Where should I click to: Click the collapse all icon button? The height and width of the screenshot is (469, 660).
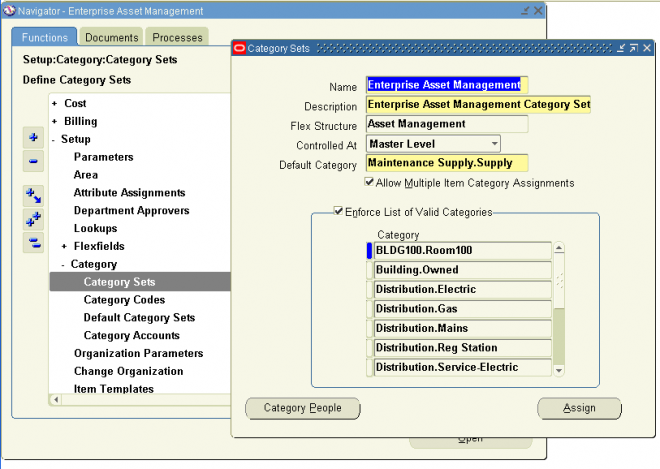pos(33,243)
